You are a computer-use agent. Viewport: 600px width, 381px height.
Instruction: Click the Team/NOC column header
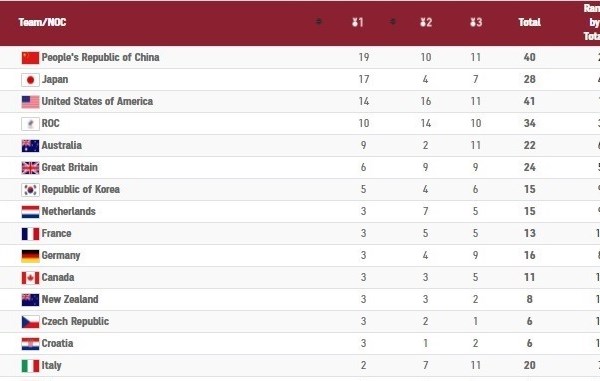pos(42,22)
